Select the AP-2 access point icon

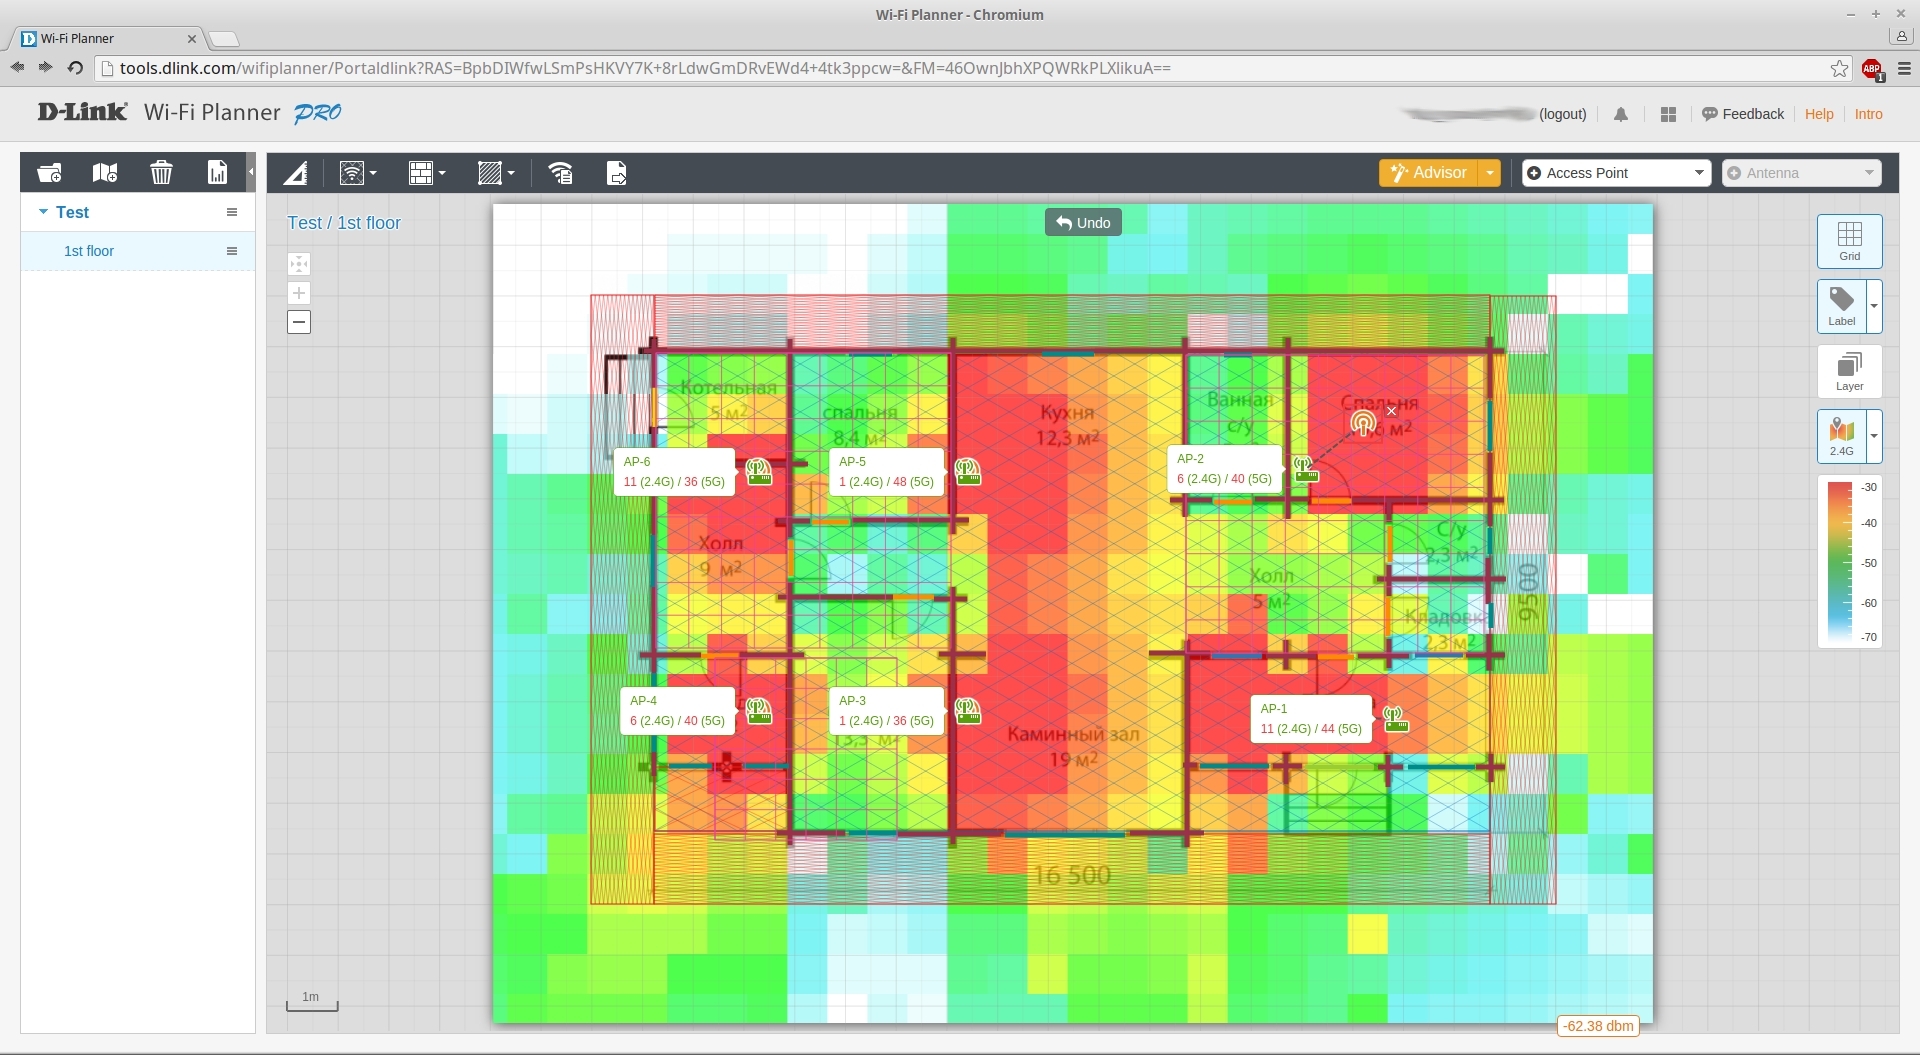[1305, 469]
